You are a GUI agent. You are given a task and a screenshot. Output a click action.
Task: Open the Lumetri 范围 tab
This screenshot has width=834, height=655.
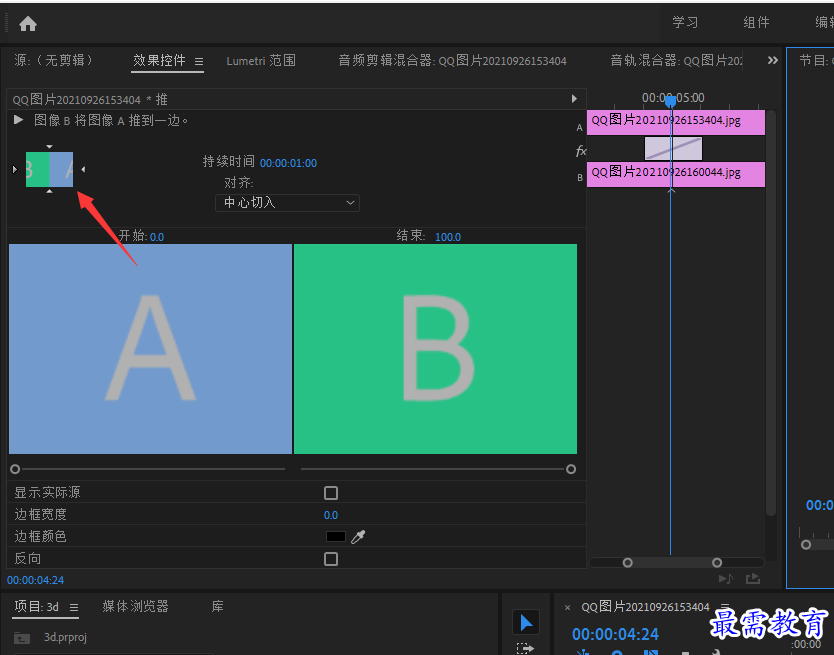[x=261, y=61]
